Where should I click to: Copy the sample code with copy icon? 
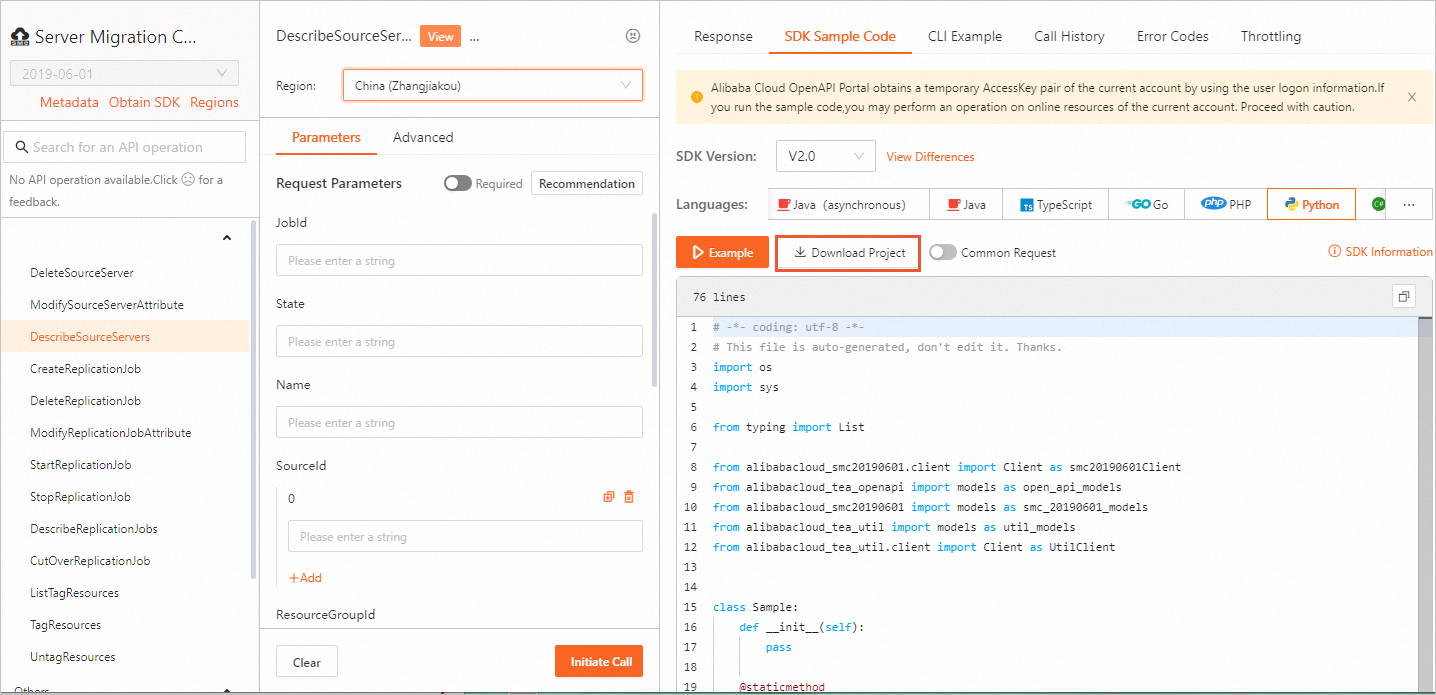(1403, 297)
